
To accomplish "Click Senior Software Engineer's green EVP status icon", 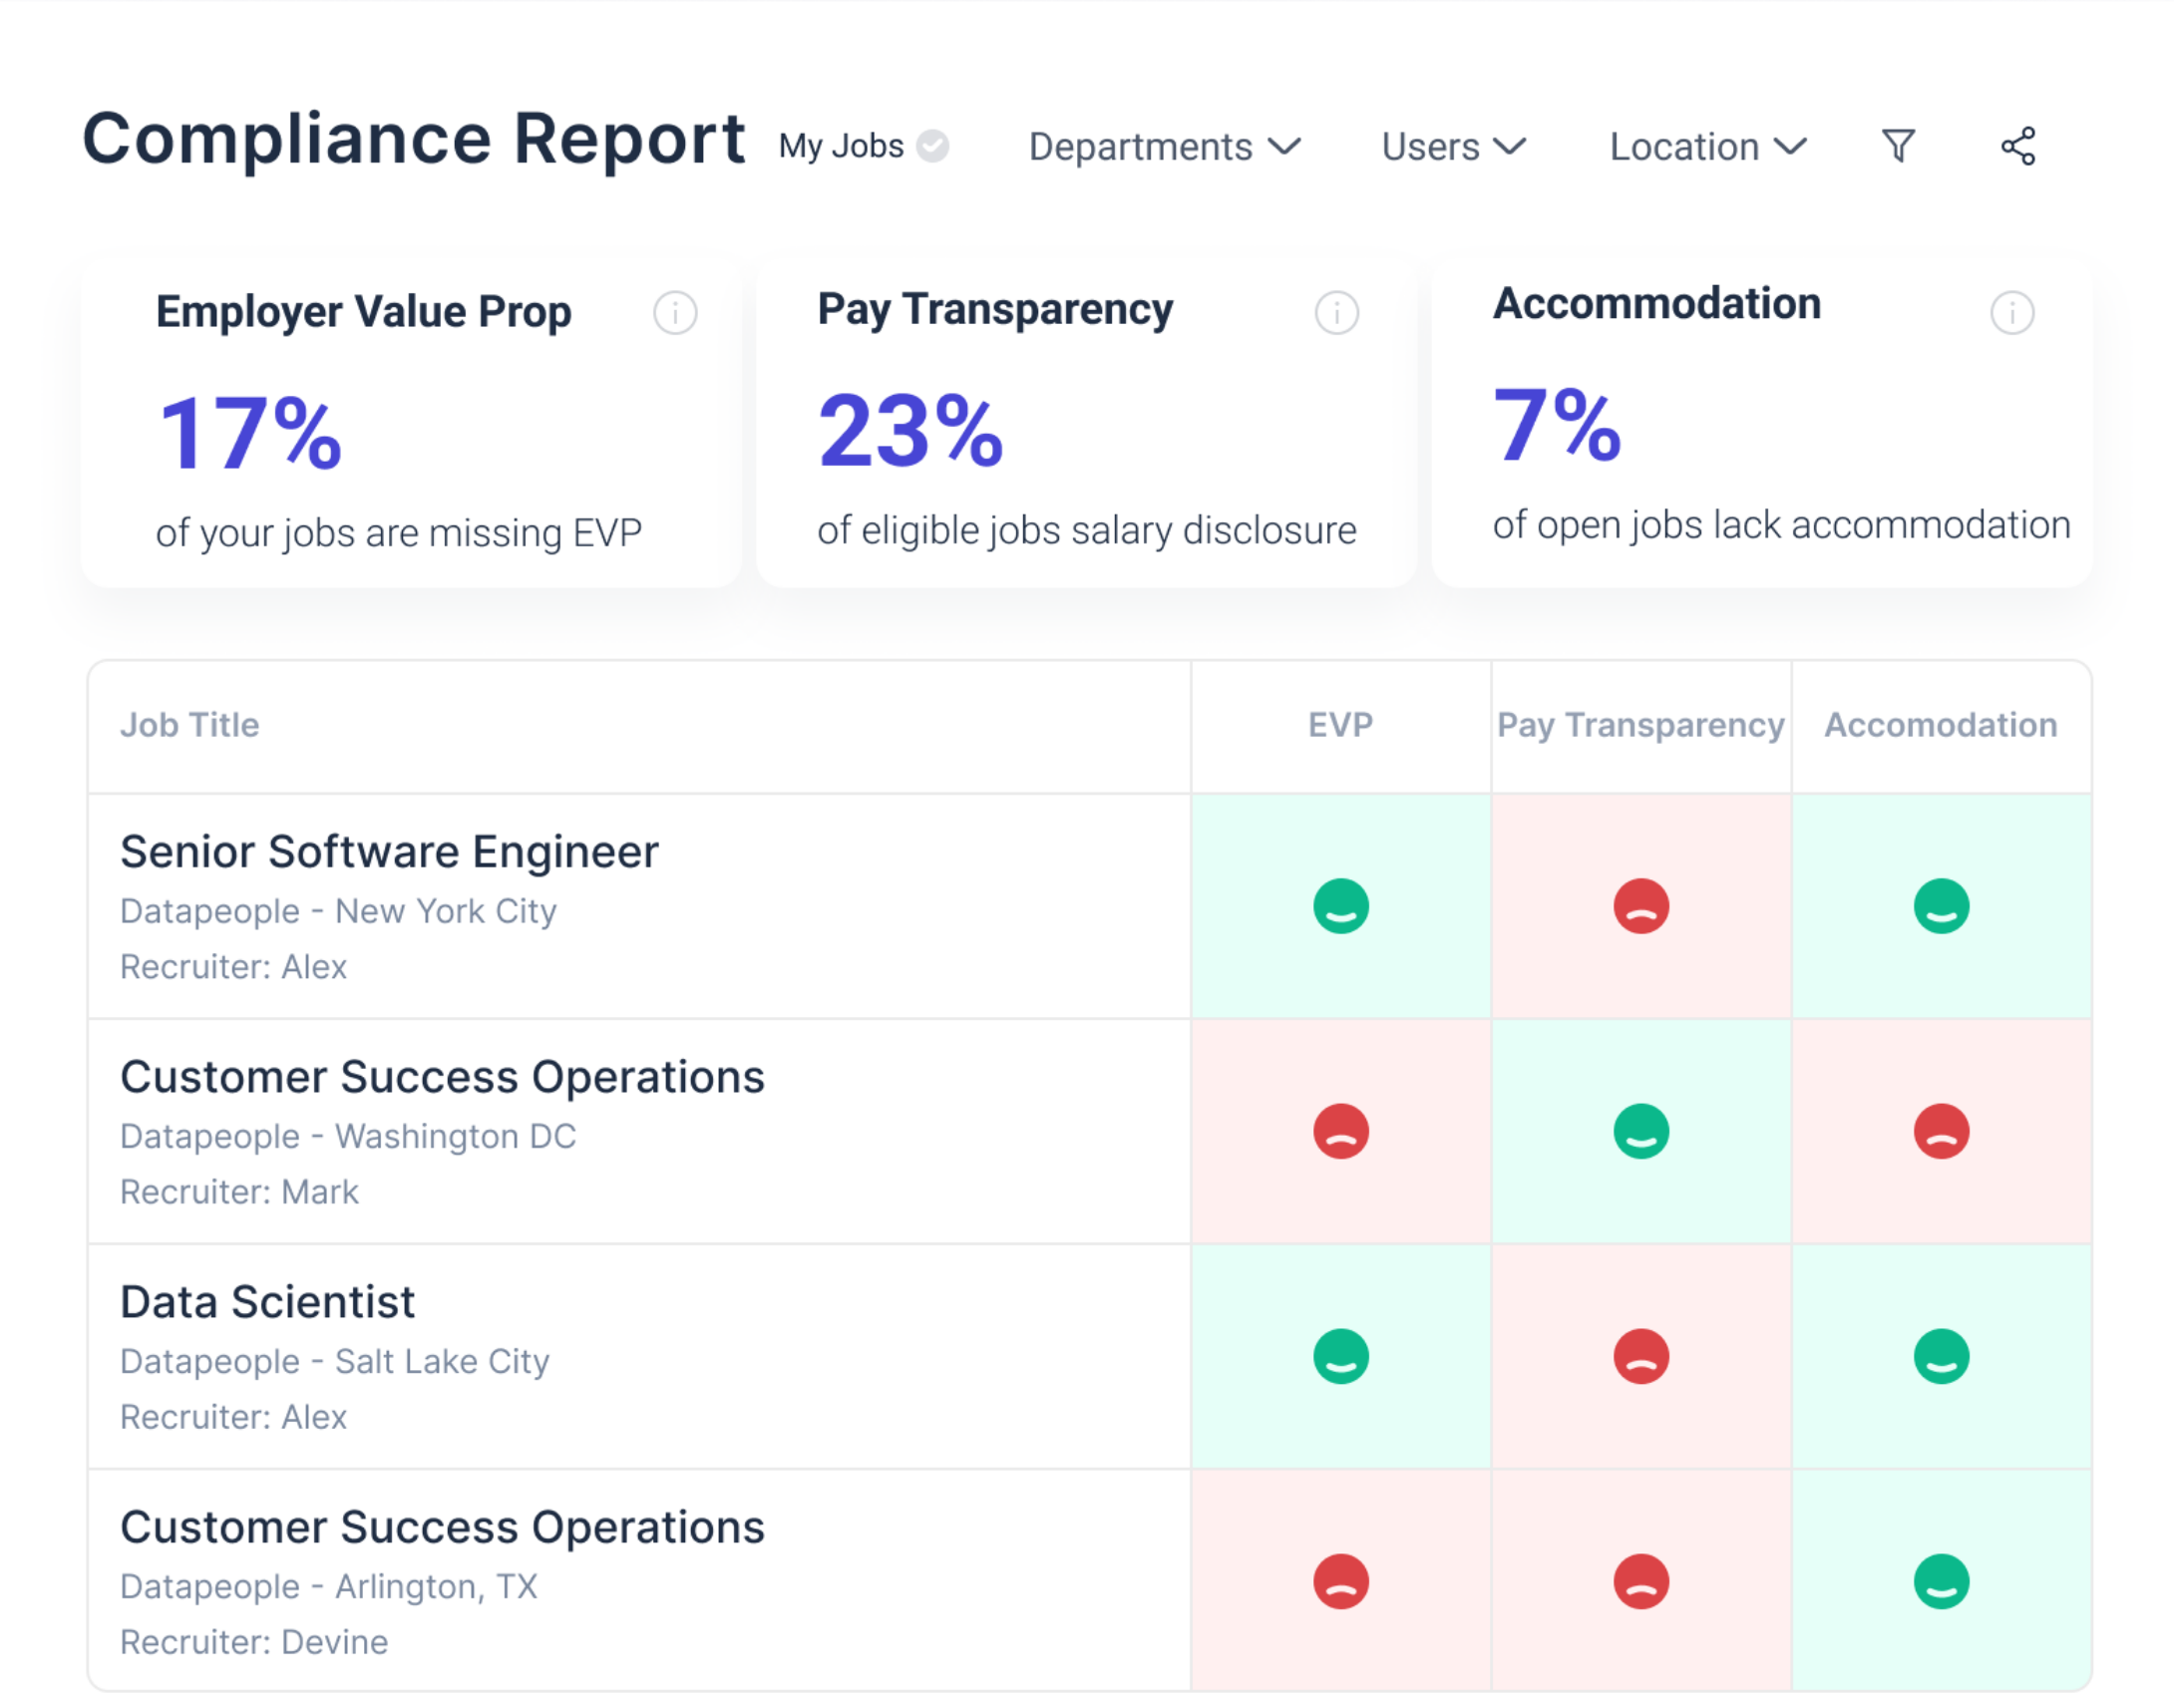I will (1340, 906).
